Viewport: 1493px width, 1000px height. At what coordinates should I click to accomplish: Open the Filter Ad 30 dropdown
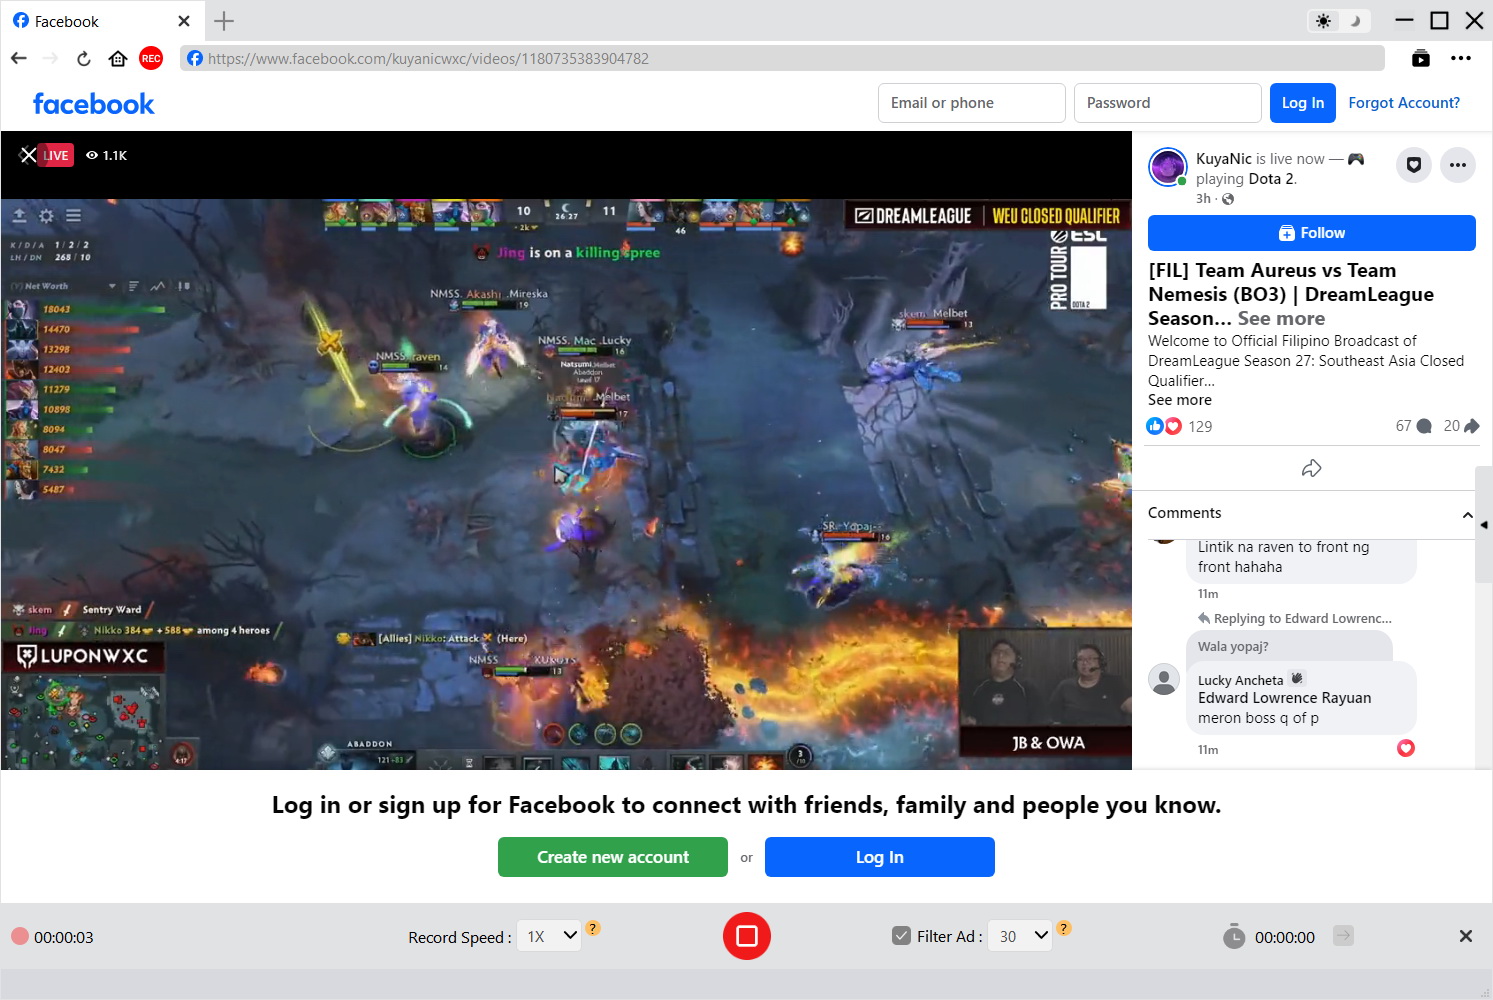[1020, 936]
